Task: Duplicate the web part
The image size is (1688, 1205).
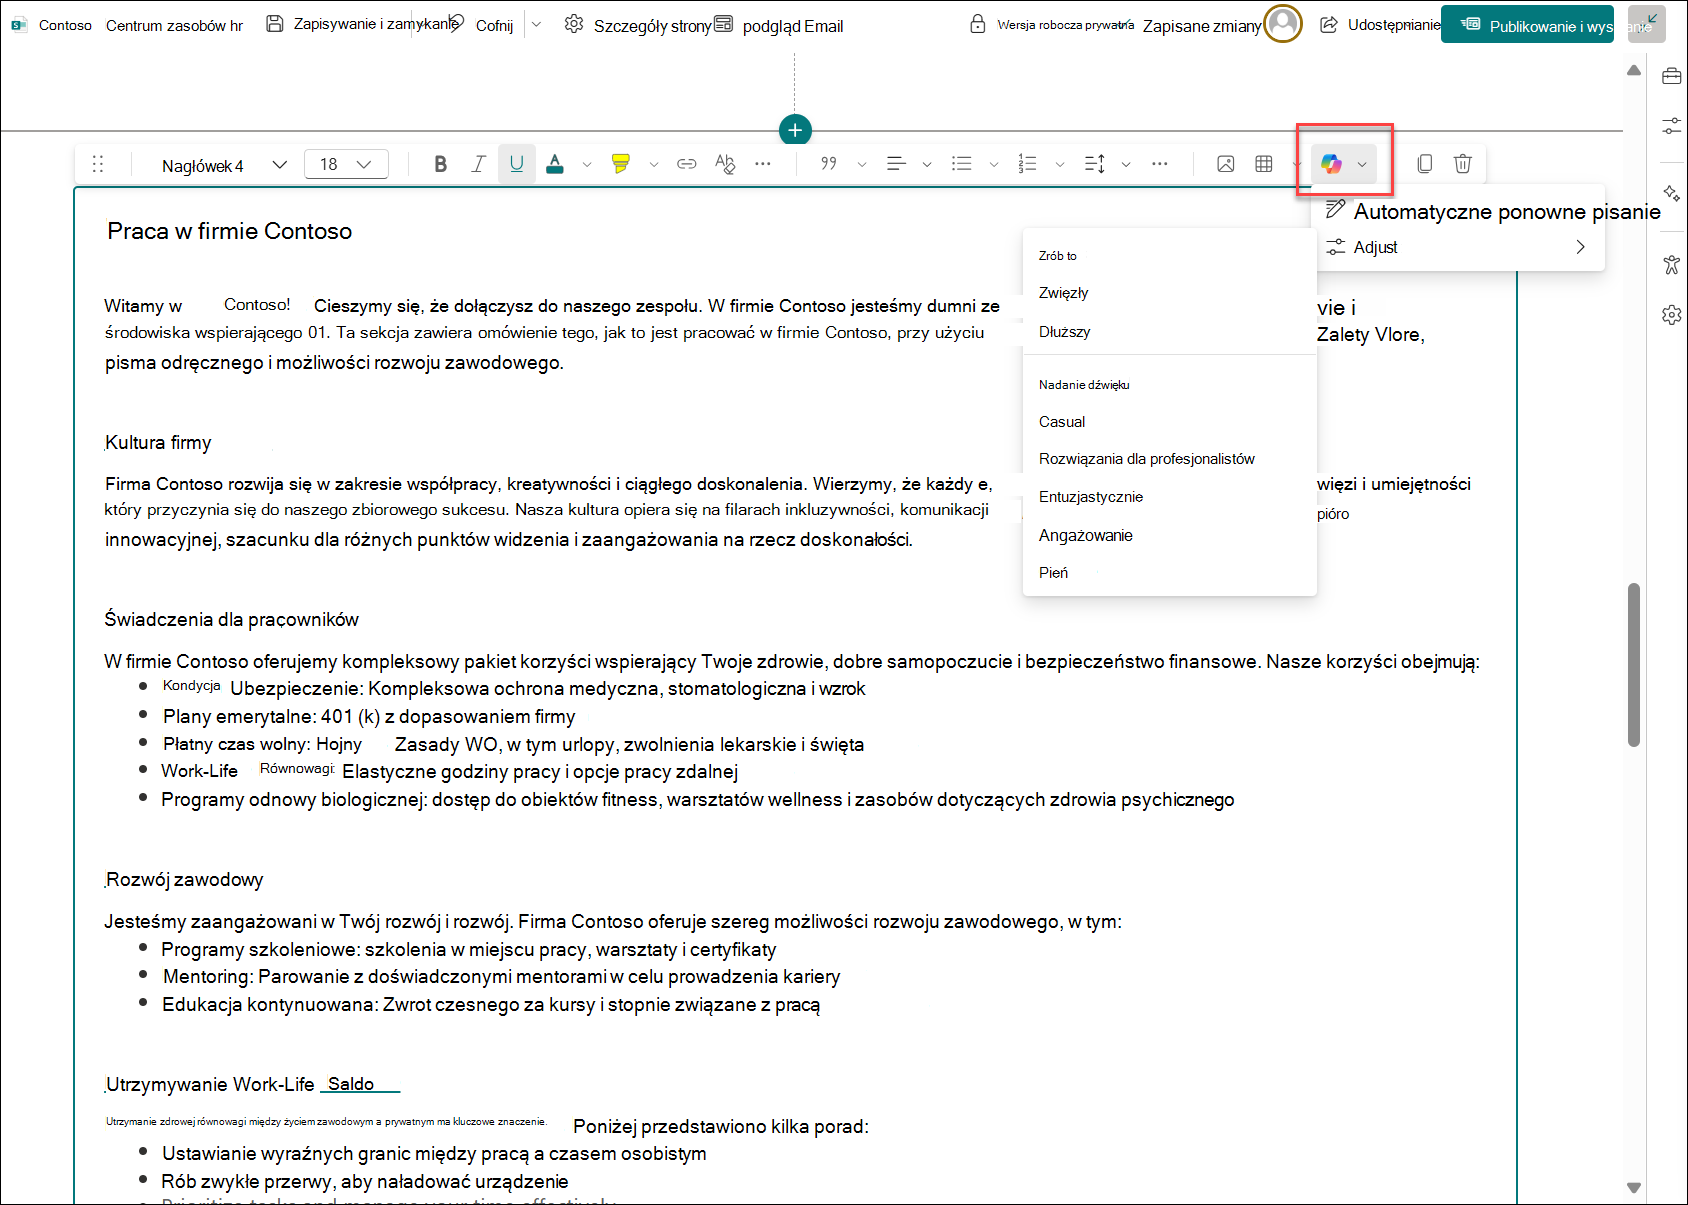Action: tap(1425, 164)
